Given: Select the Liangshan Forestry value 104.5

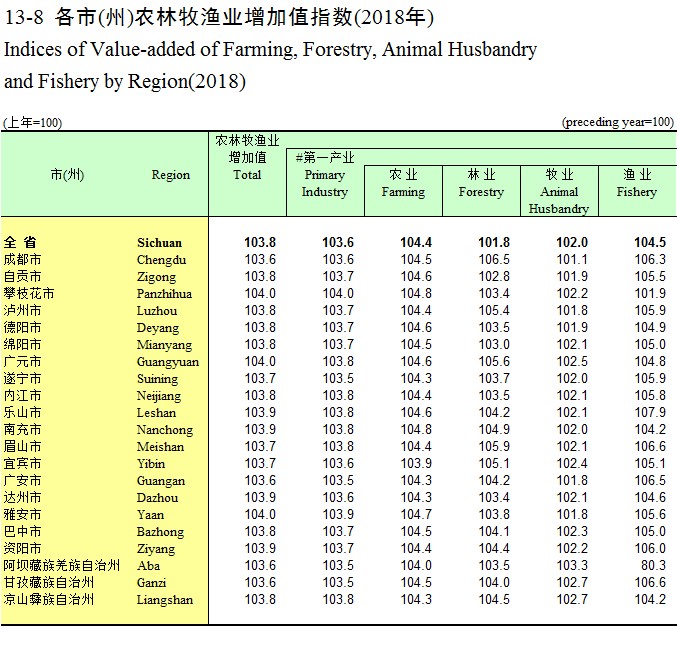Looking at the screenshot, I should tap(494, 599).
